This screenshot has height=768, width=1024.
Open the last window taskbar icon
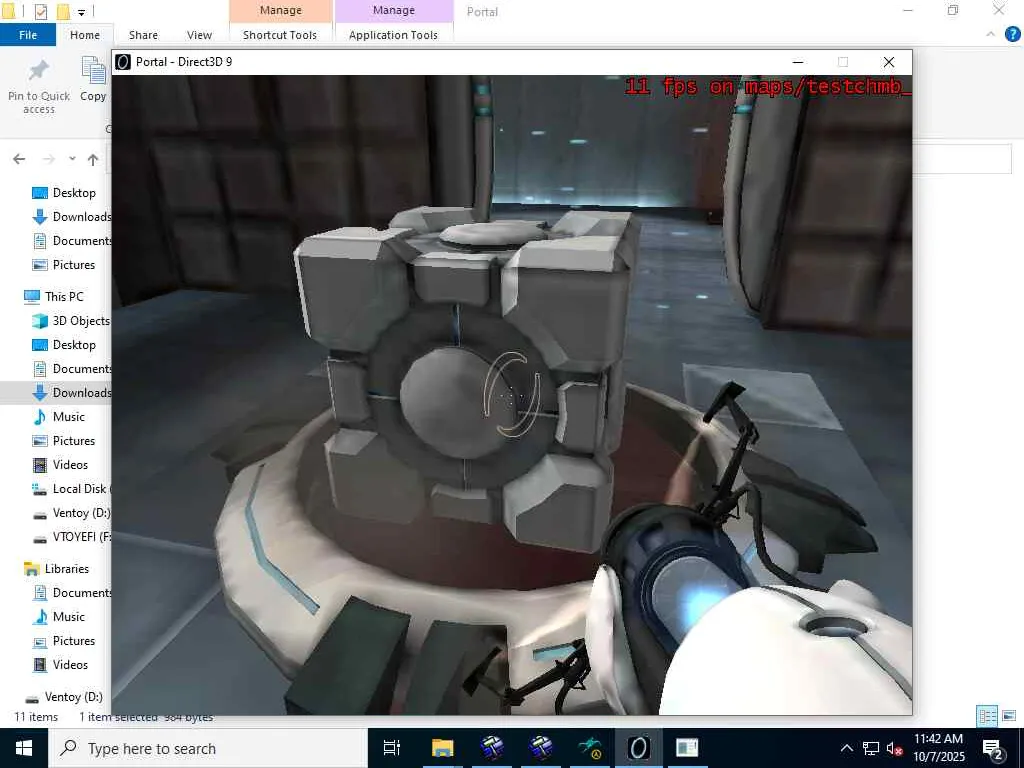click(x=687, y=748)
